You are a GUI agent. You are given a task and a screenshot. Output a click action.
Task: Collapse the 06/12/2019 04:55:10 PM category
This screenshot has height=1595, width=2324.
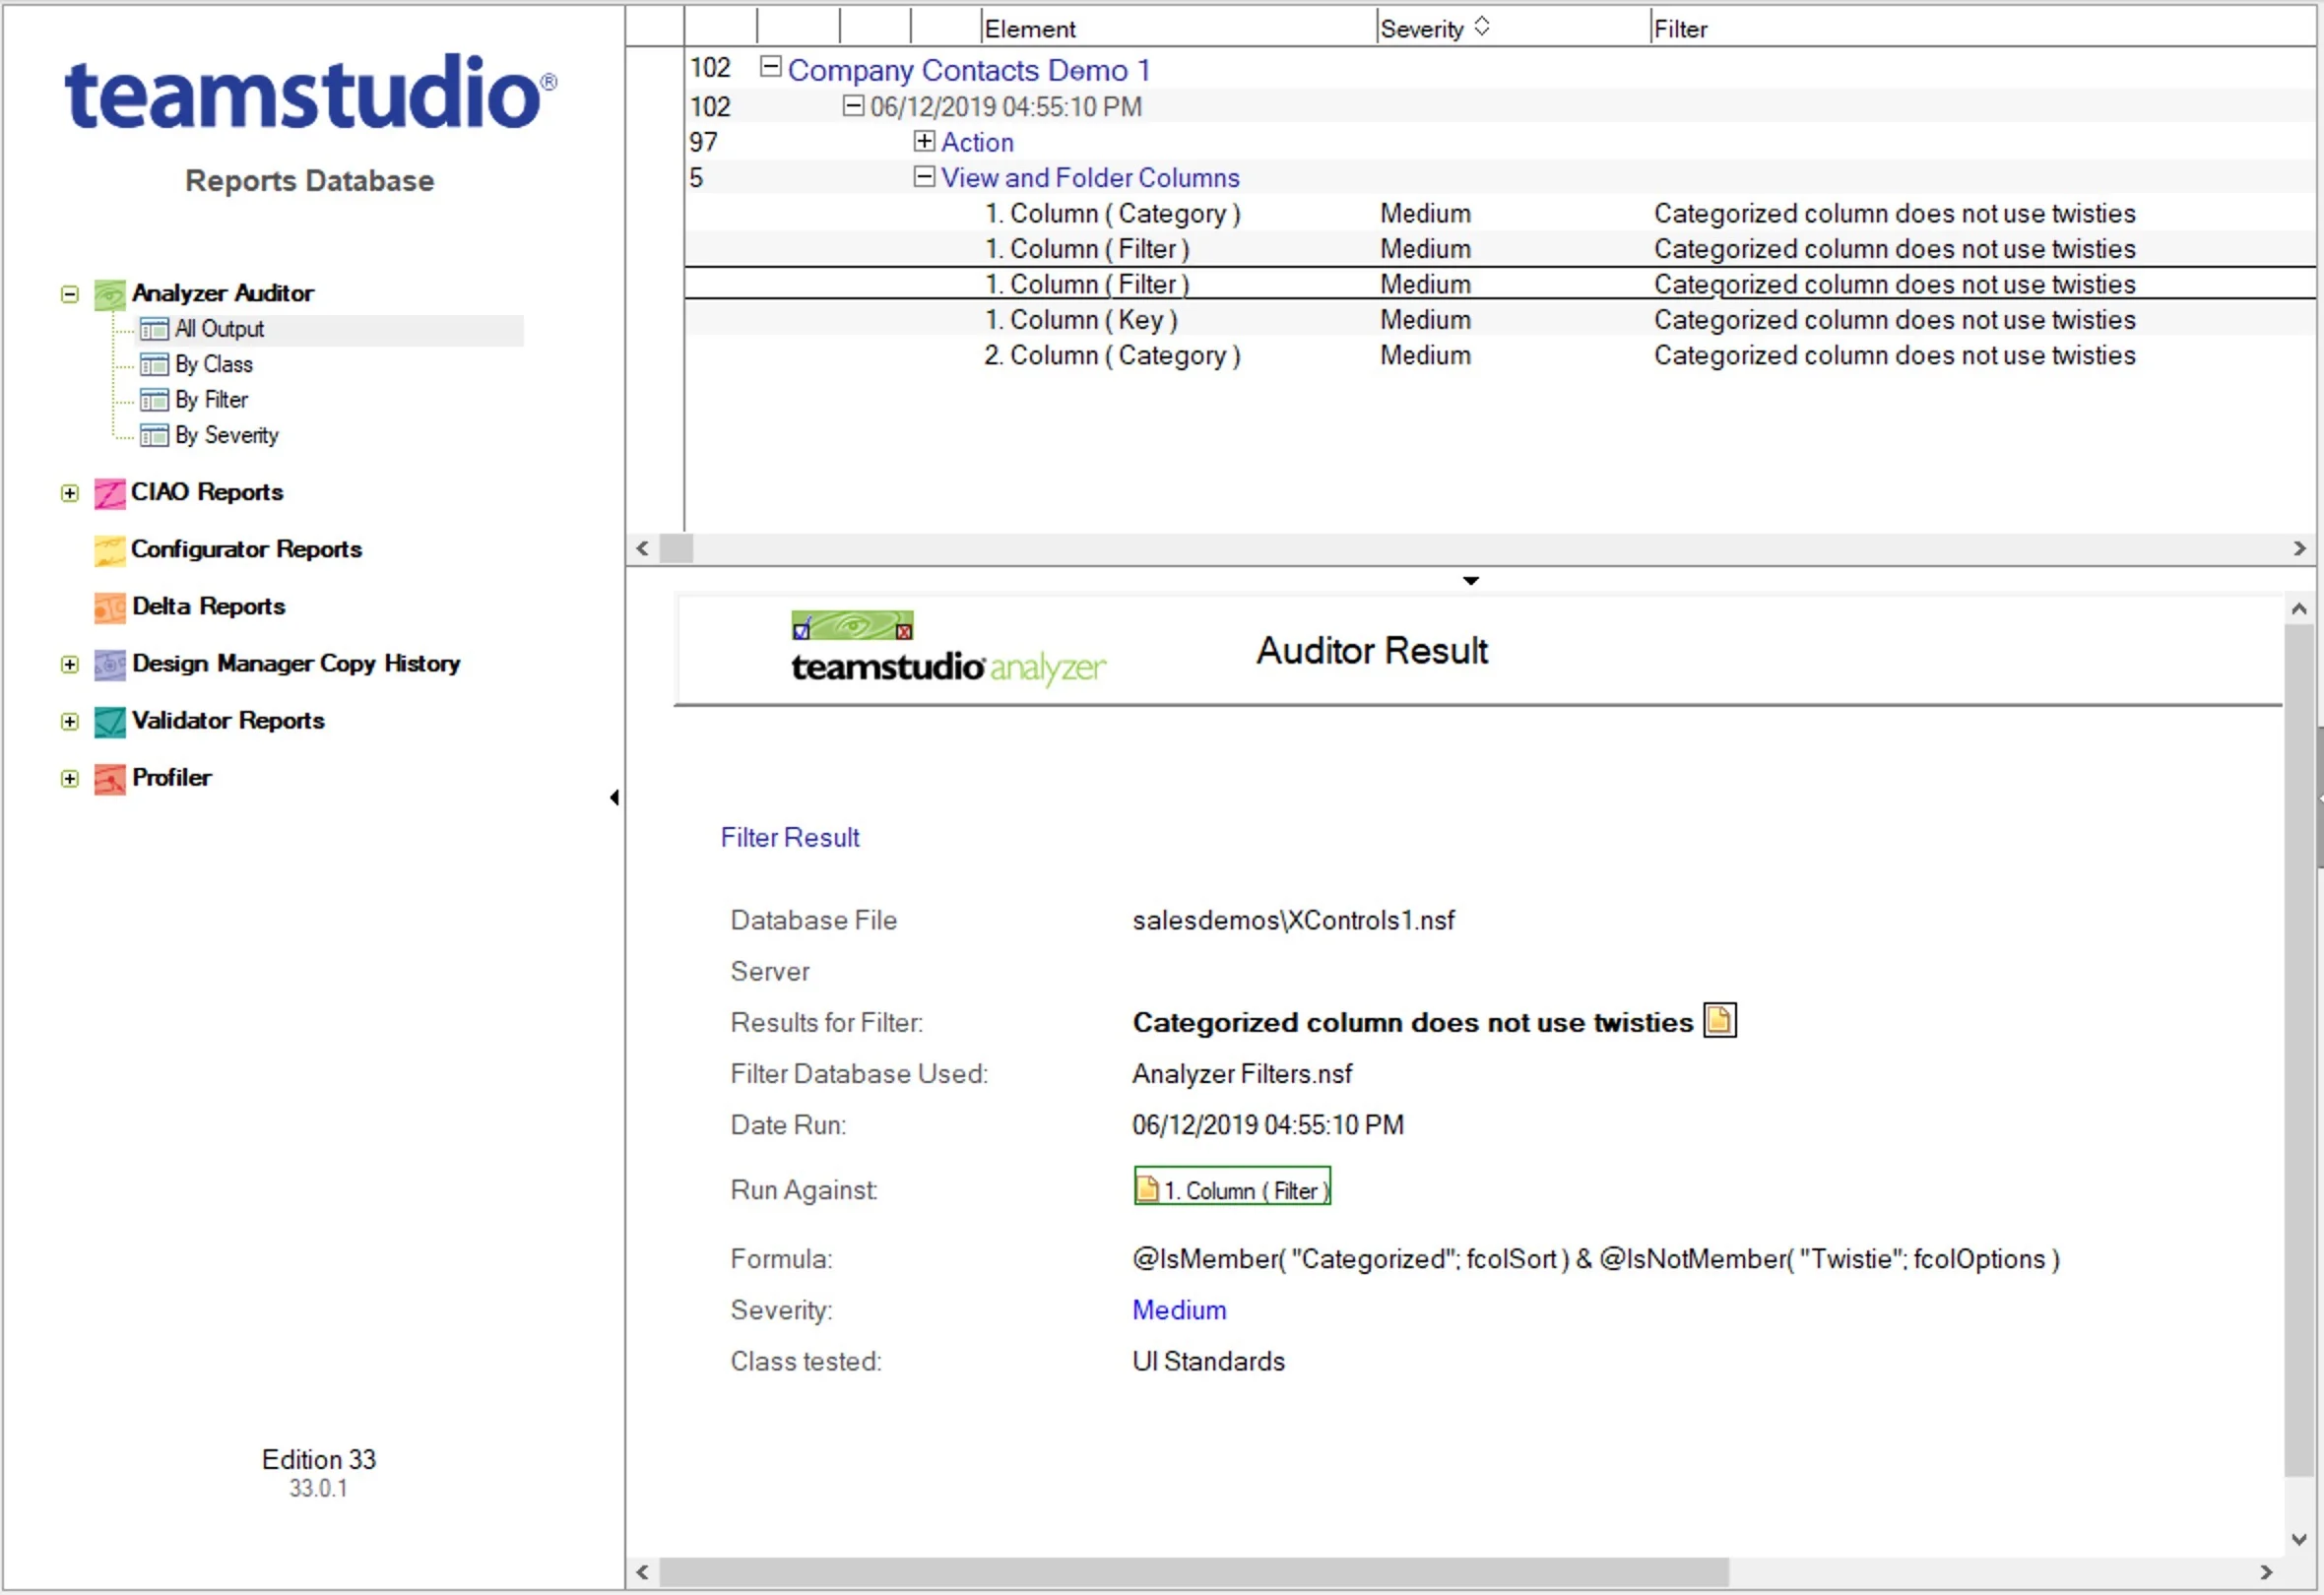pyautogui.click(x=852, y=104)
